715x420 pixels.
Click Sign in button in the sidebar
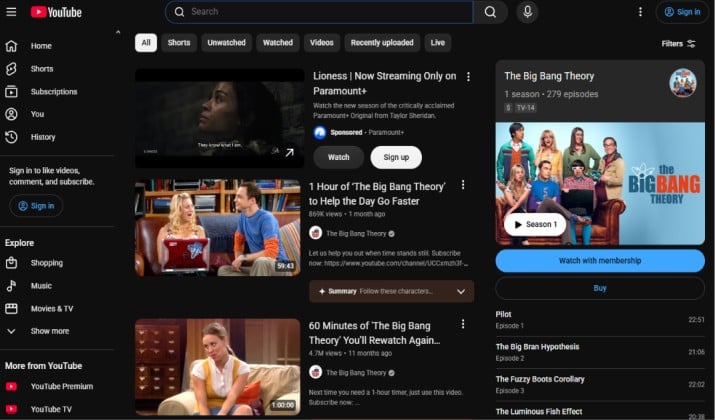tap(36, 206)
